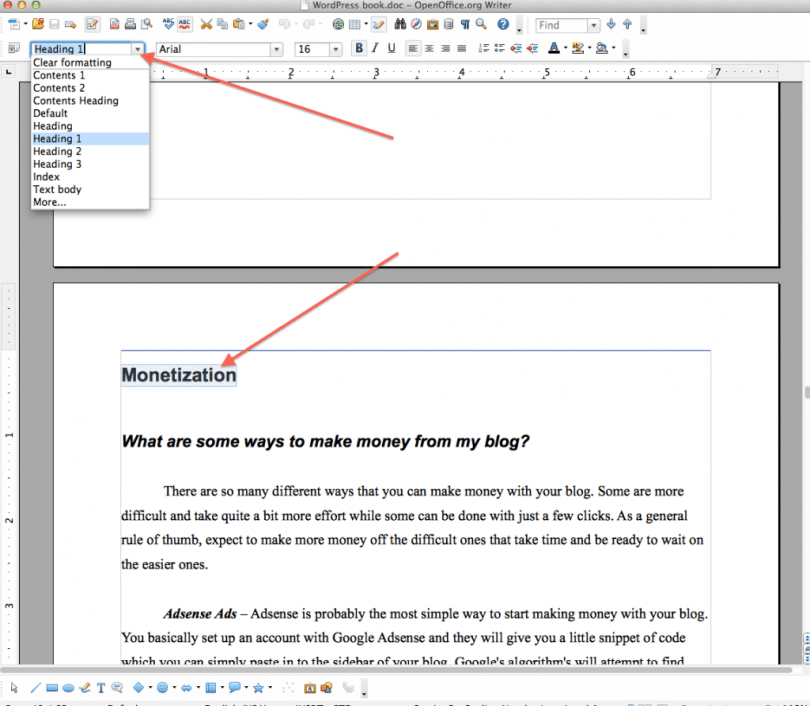
Task: Select Align Left paragraph button
Action: tap(413, 49)
